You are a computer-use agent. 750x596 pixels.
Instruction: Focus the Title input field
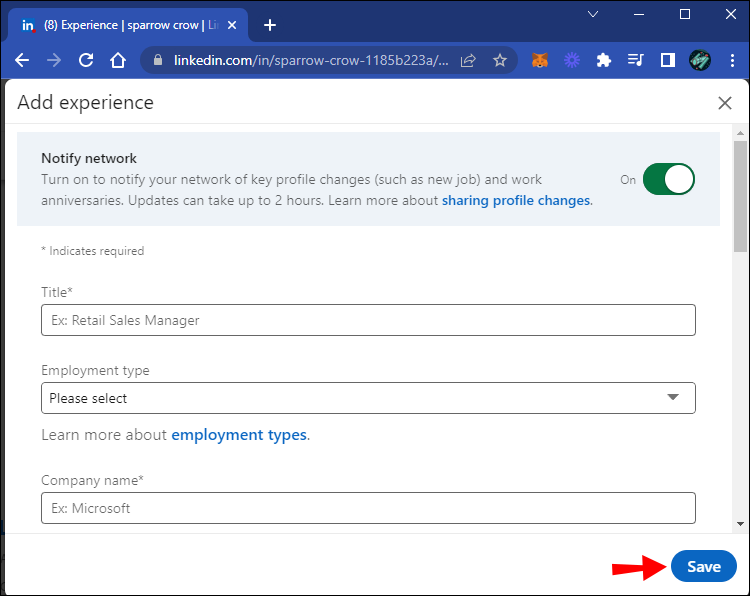pos(368,320)
